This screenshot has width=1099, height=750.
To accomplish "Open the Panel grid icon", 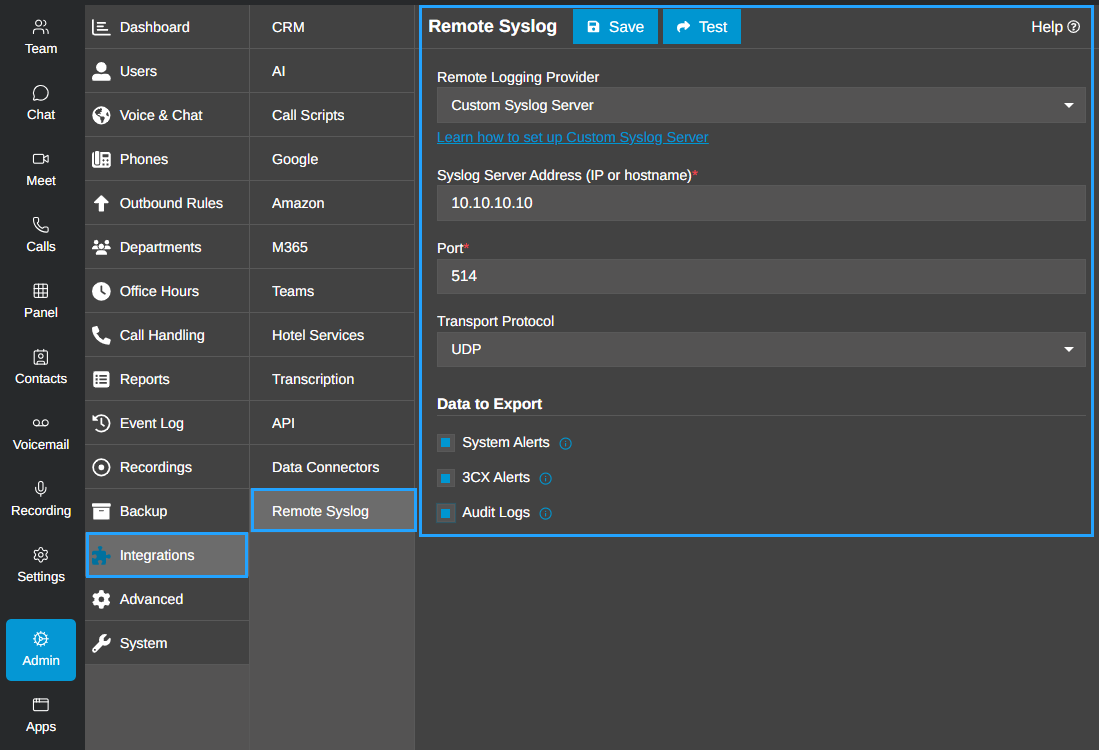I will coord(41,291).
